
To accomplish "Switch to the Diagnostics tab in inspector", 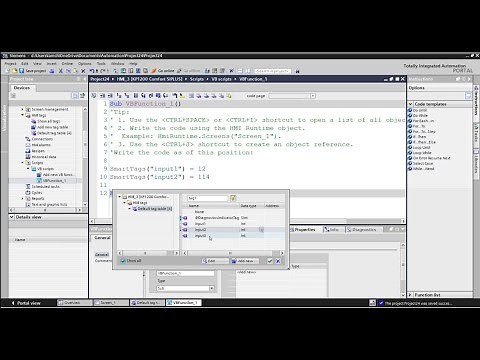I will pyautogui.click(x=362, y=230).
